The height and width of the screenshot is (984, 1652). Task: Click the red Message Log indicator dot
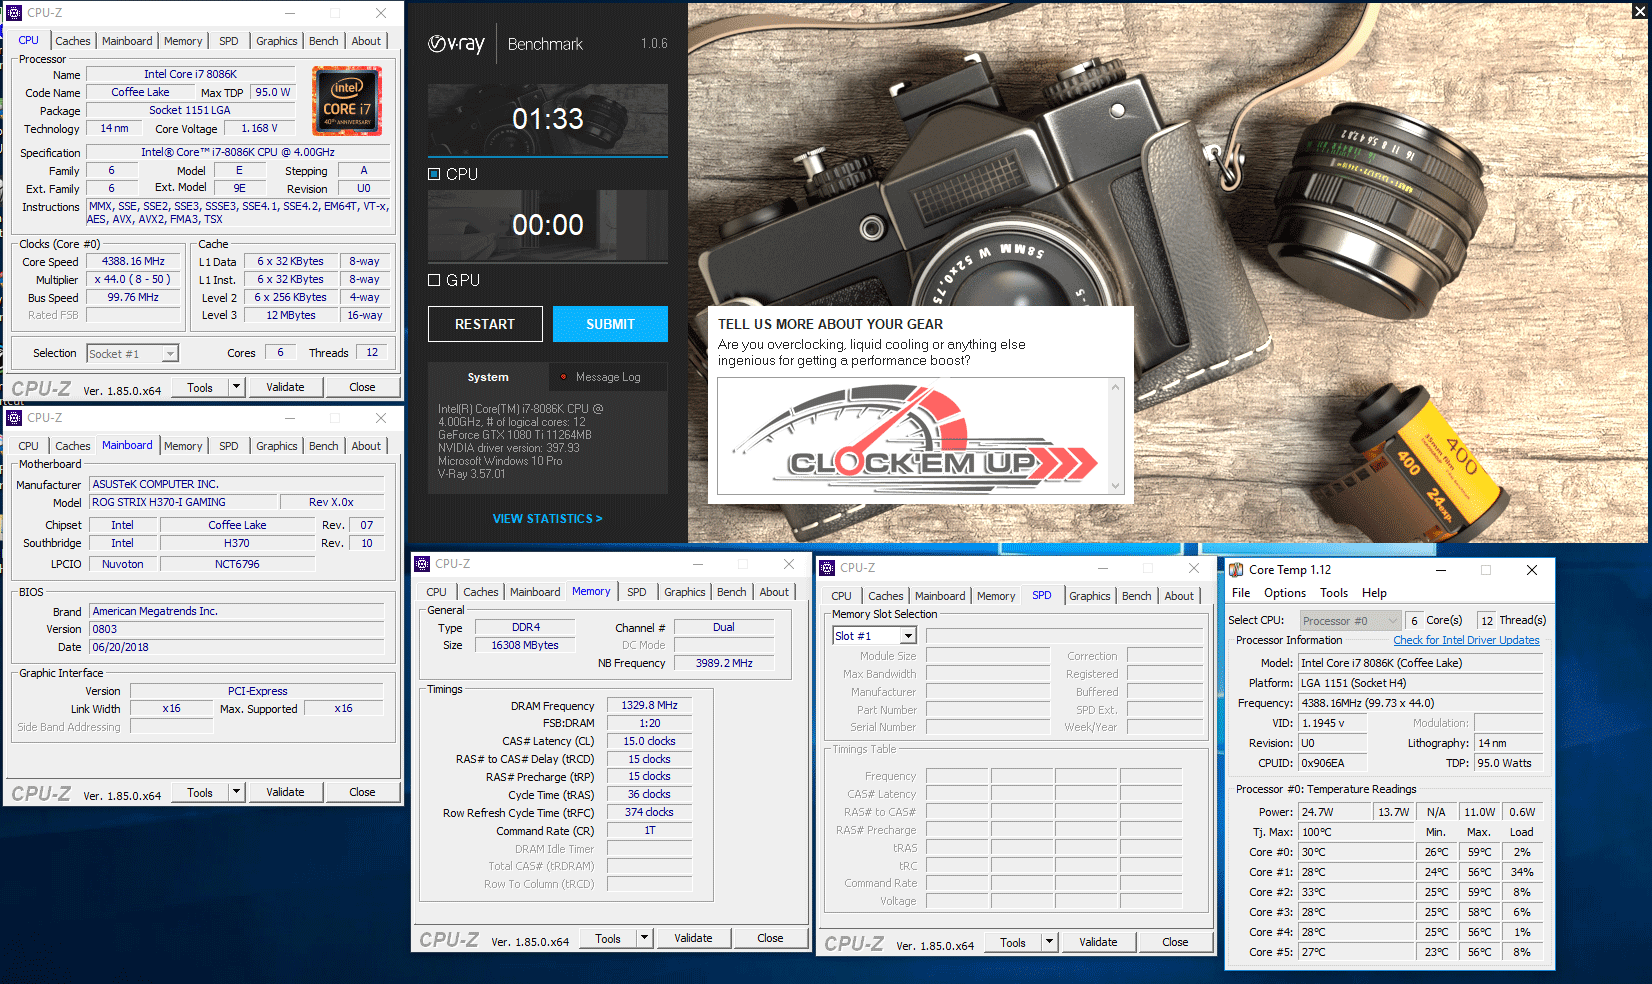tap(565, 377)
